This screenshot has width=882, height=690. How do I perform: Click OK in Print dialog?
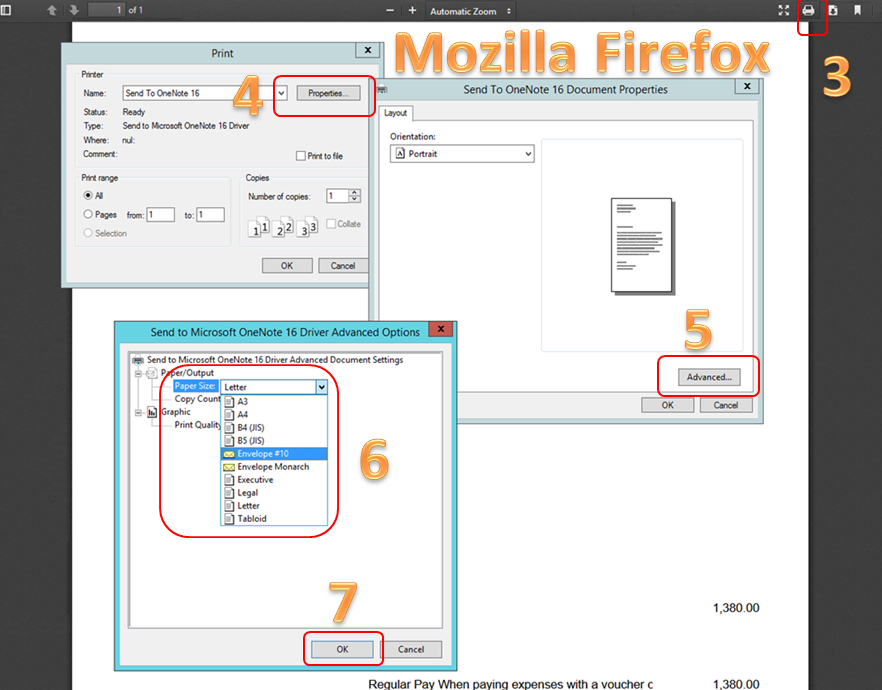(x=287, y=265)
